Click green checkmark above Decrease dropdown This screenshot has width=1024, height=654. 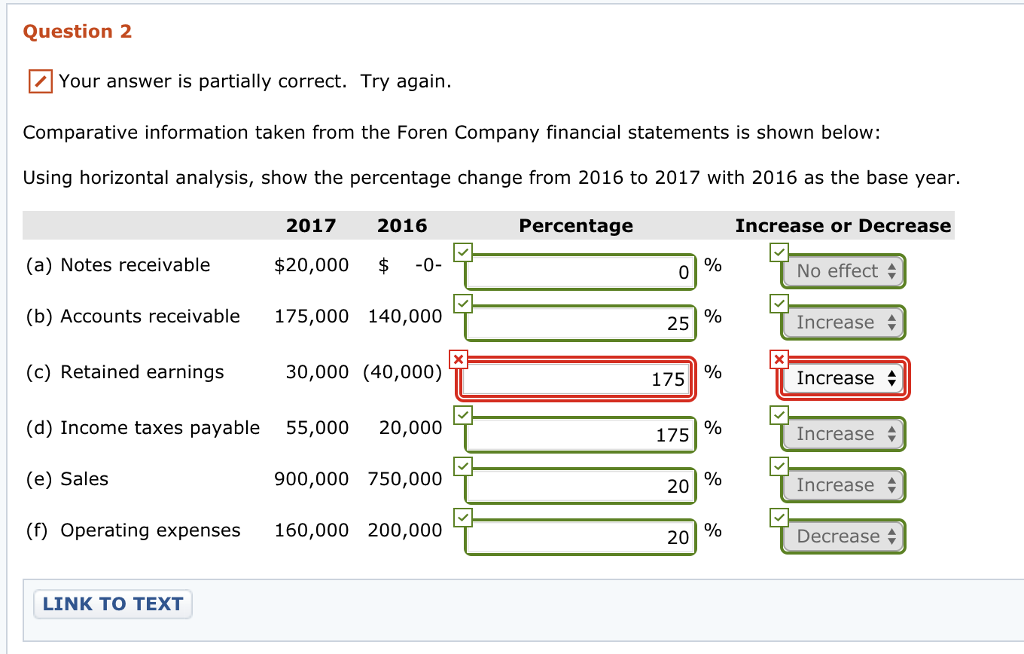coord(779,517)
